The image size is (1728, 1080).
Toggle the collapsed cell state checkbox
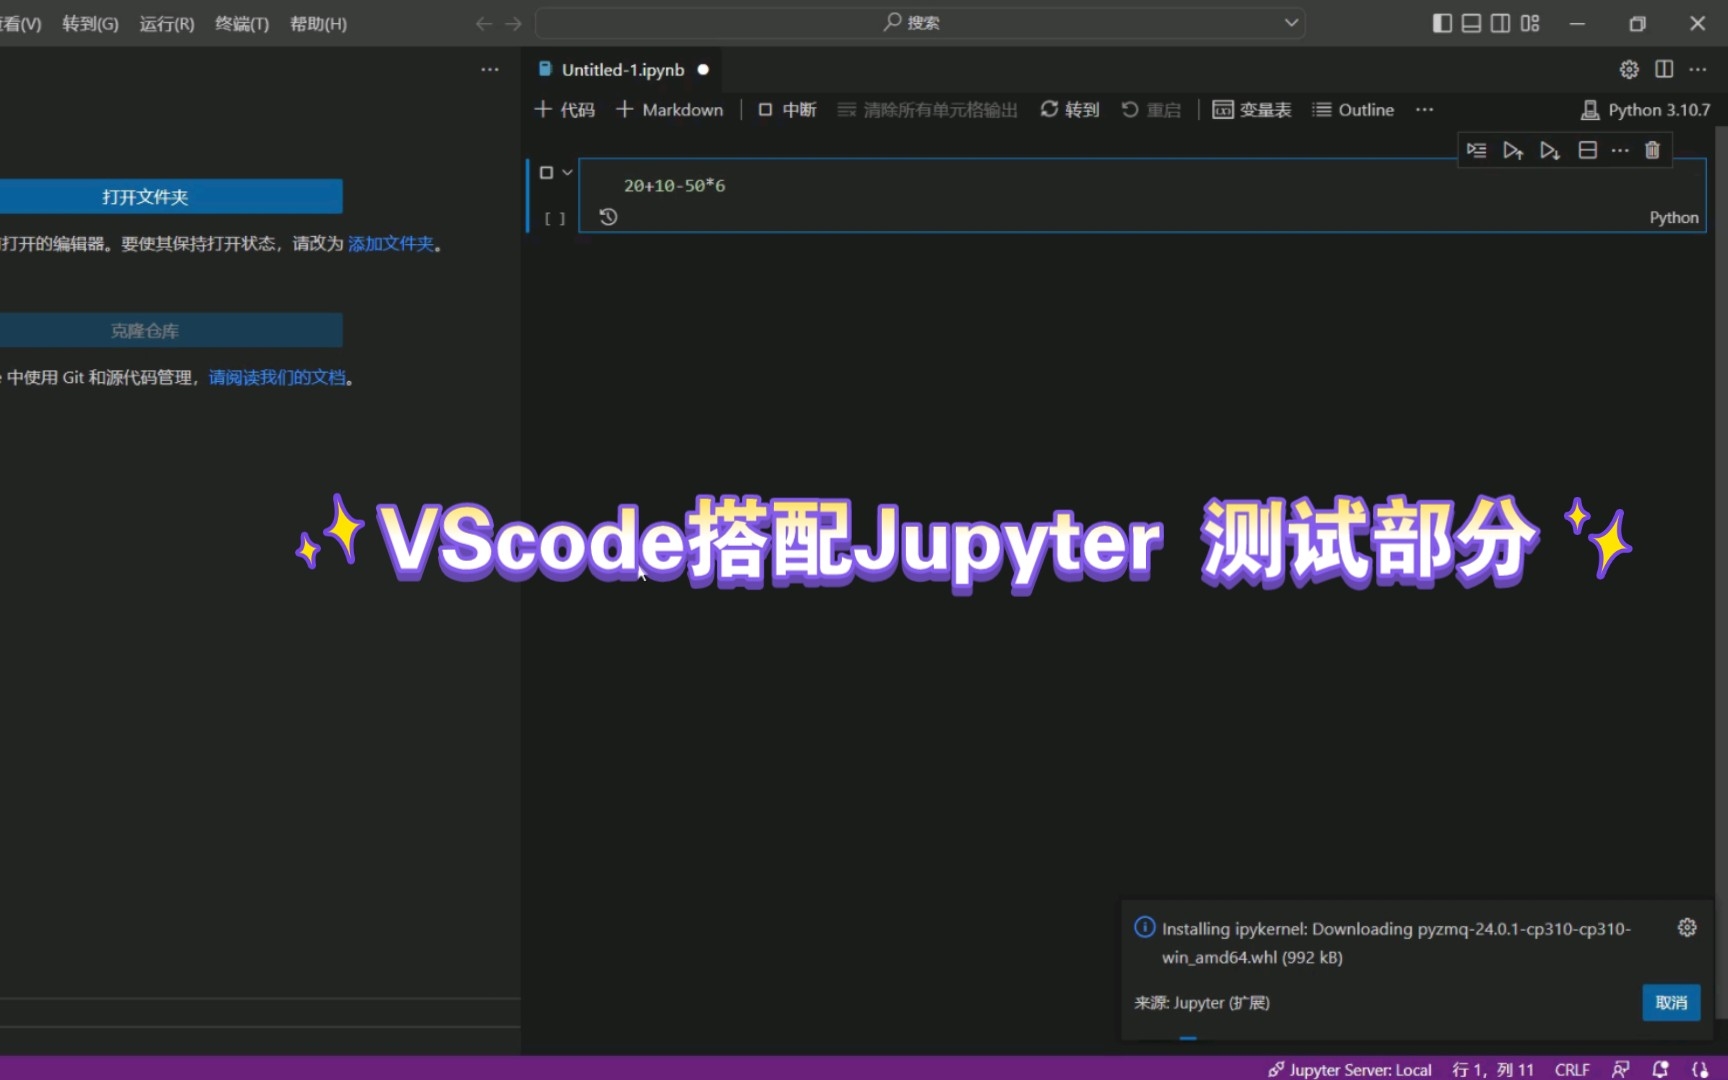click(546, 172)
